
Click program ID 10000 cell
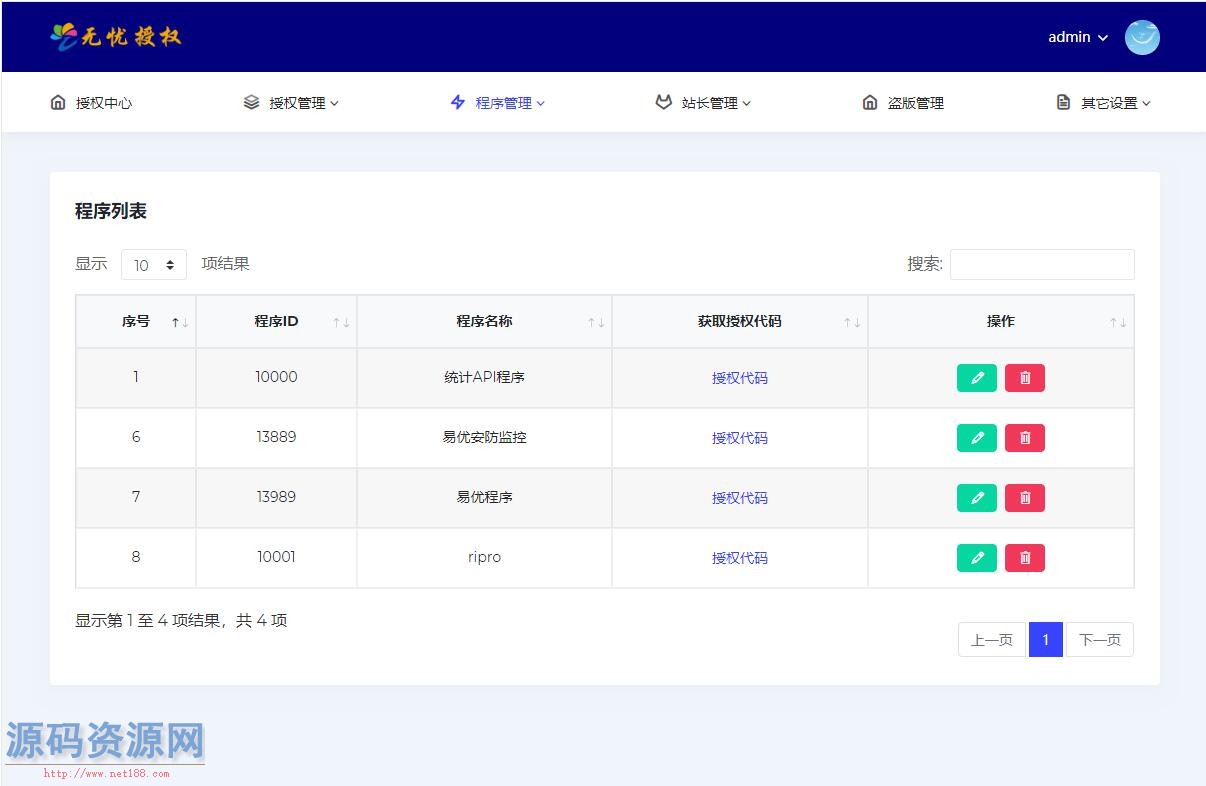pyautogui.click(x=276, y=378)
